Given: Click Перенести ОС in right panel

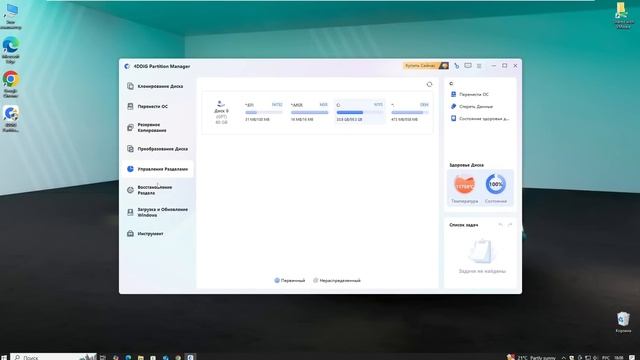Looking at the screenshot, I should (x=470, y=94).
